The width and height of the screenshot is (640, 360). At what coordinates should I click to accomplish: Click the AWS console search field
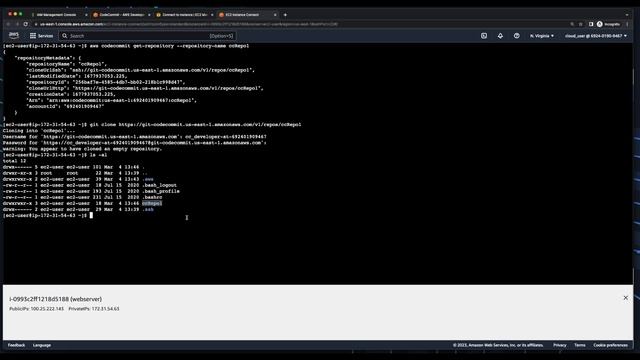(147, 36)
